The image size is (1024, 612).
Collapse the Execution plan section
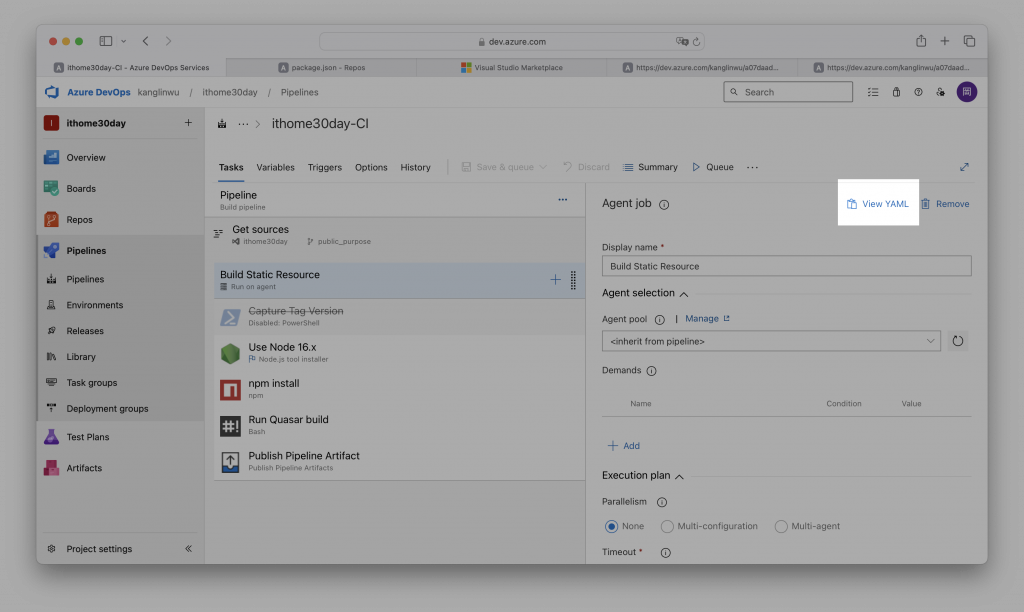679,476
